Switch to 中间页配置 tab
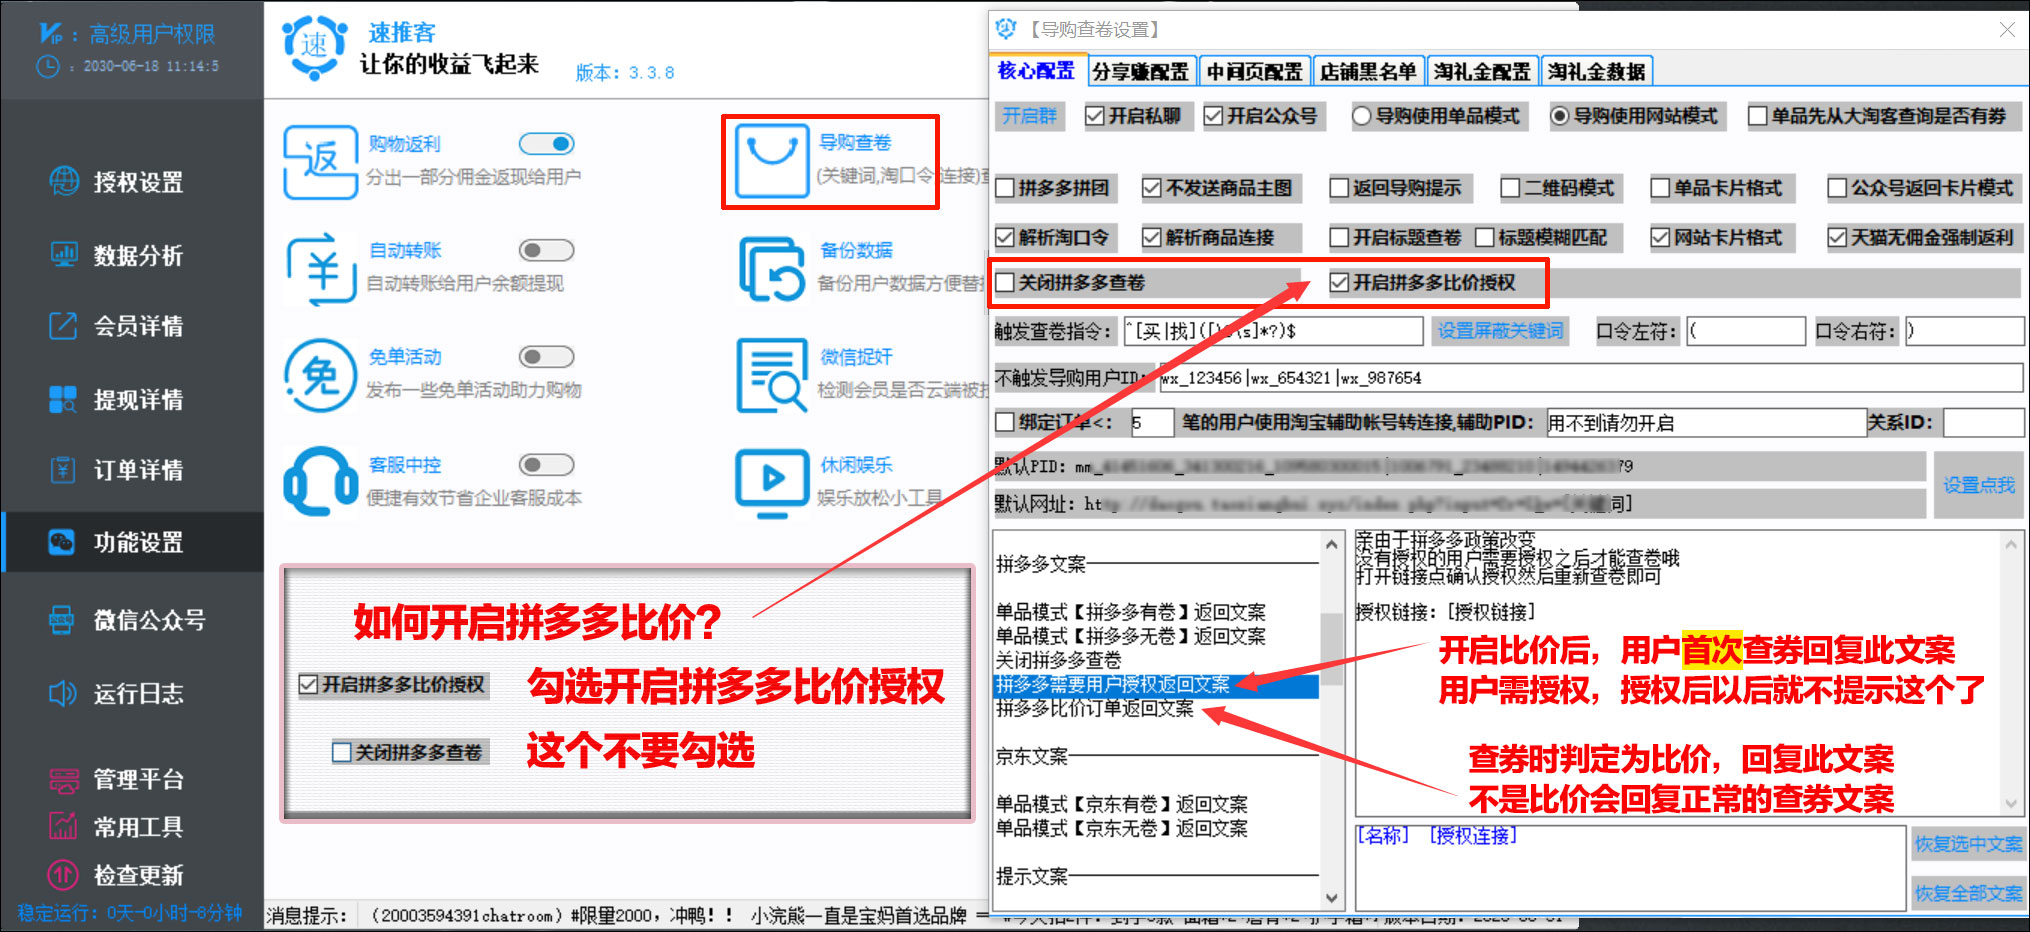 (1254, 72)
